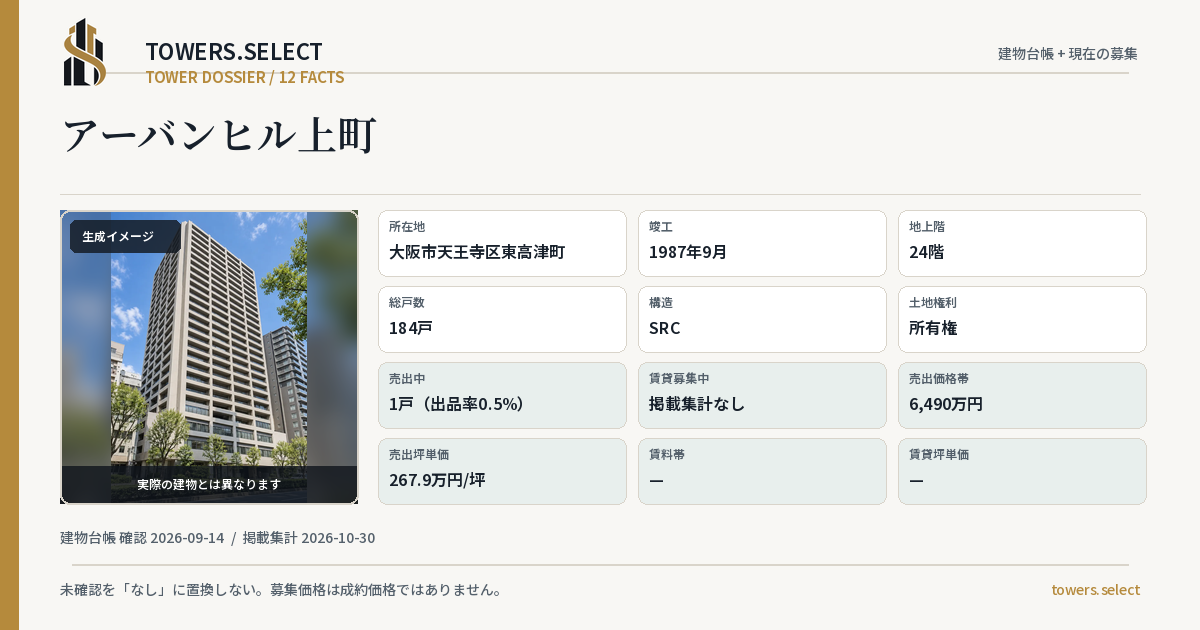Click the 賃貸募集中 label
The image size is (1200, 630).
click(x=679, y=379)
